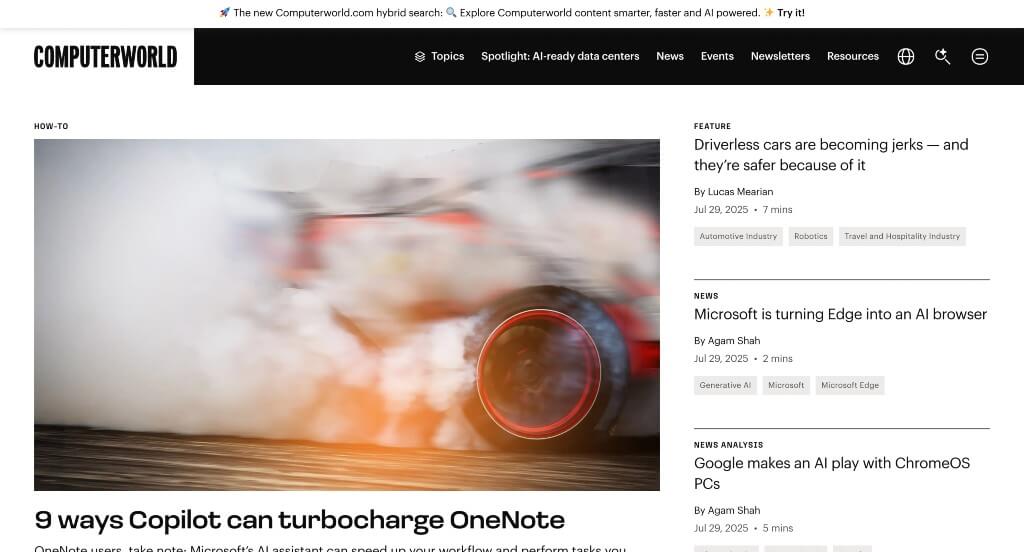Open Microsoft turning Edge into AI browser article
The image size is (1024, 552).
point(840,314)
